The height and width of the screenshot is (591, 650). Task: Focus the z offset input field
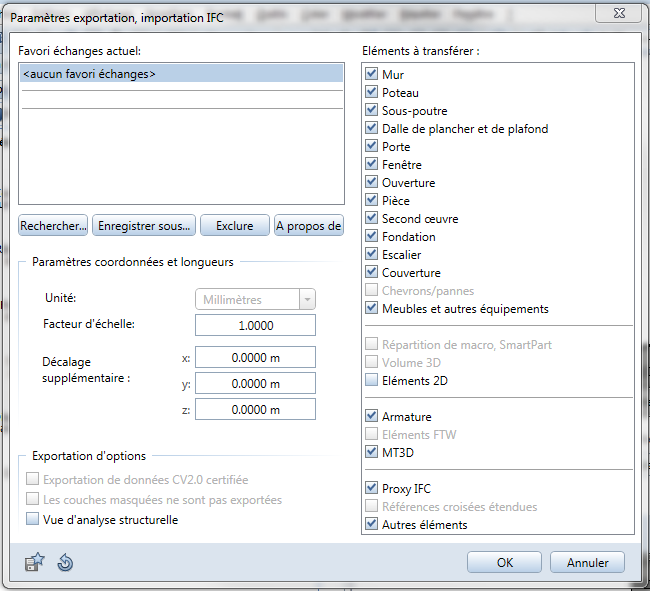pyautogui.click(x=255, y=409)
